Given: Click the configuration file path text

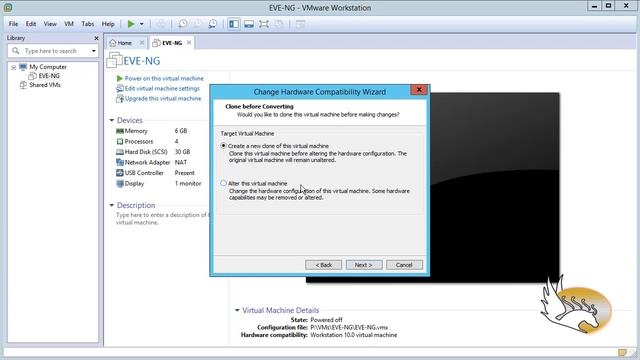Looking at the screenshot, I should point(349,327).
